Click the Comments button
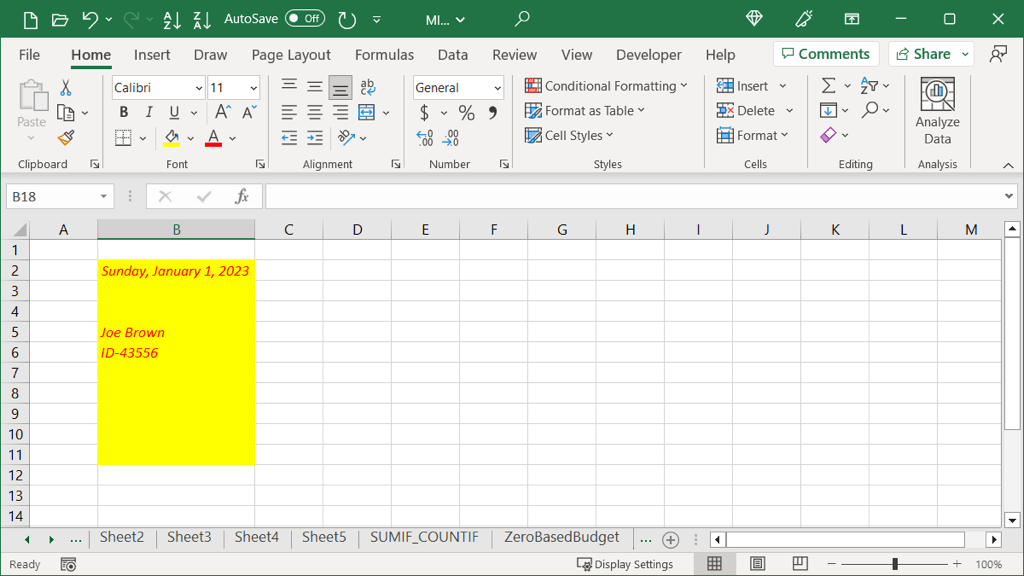The image size is (1024, 576). click(826, 54)
